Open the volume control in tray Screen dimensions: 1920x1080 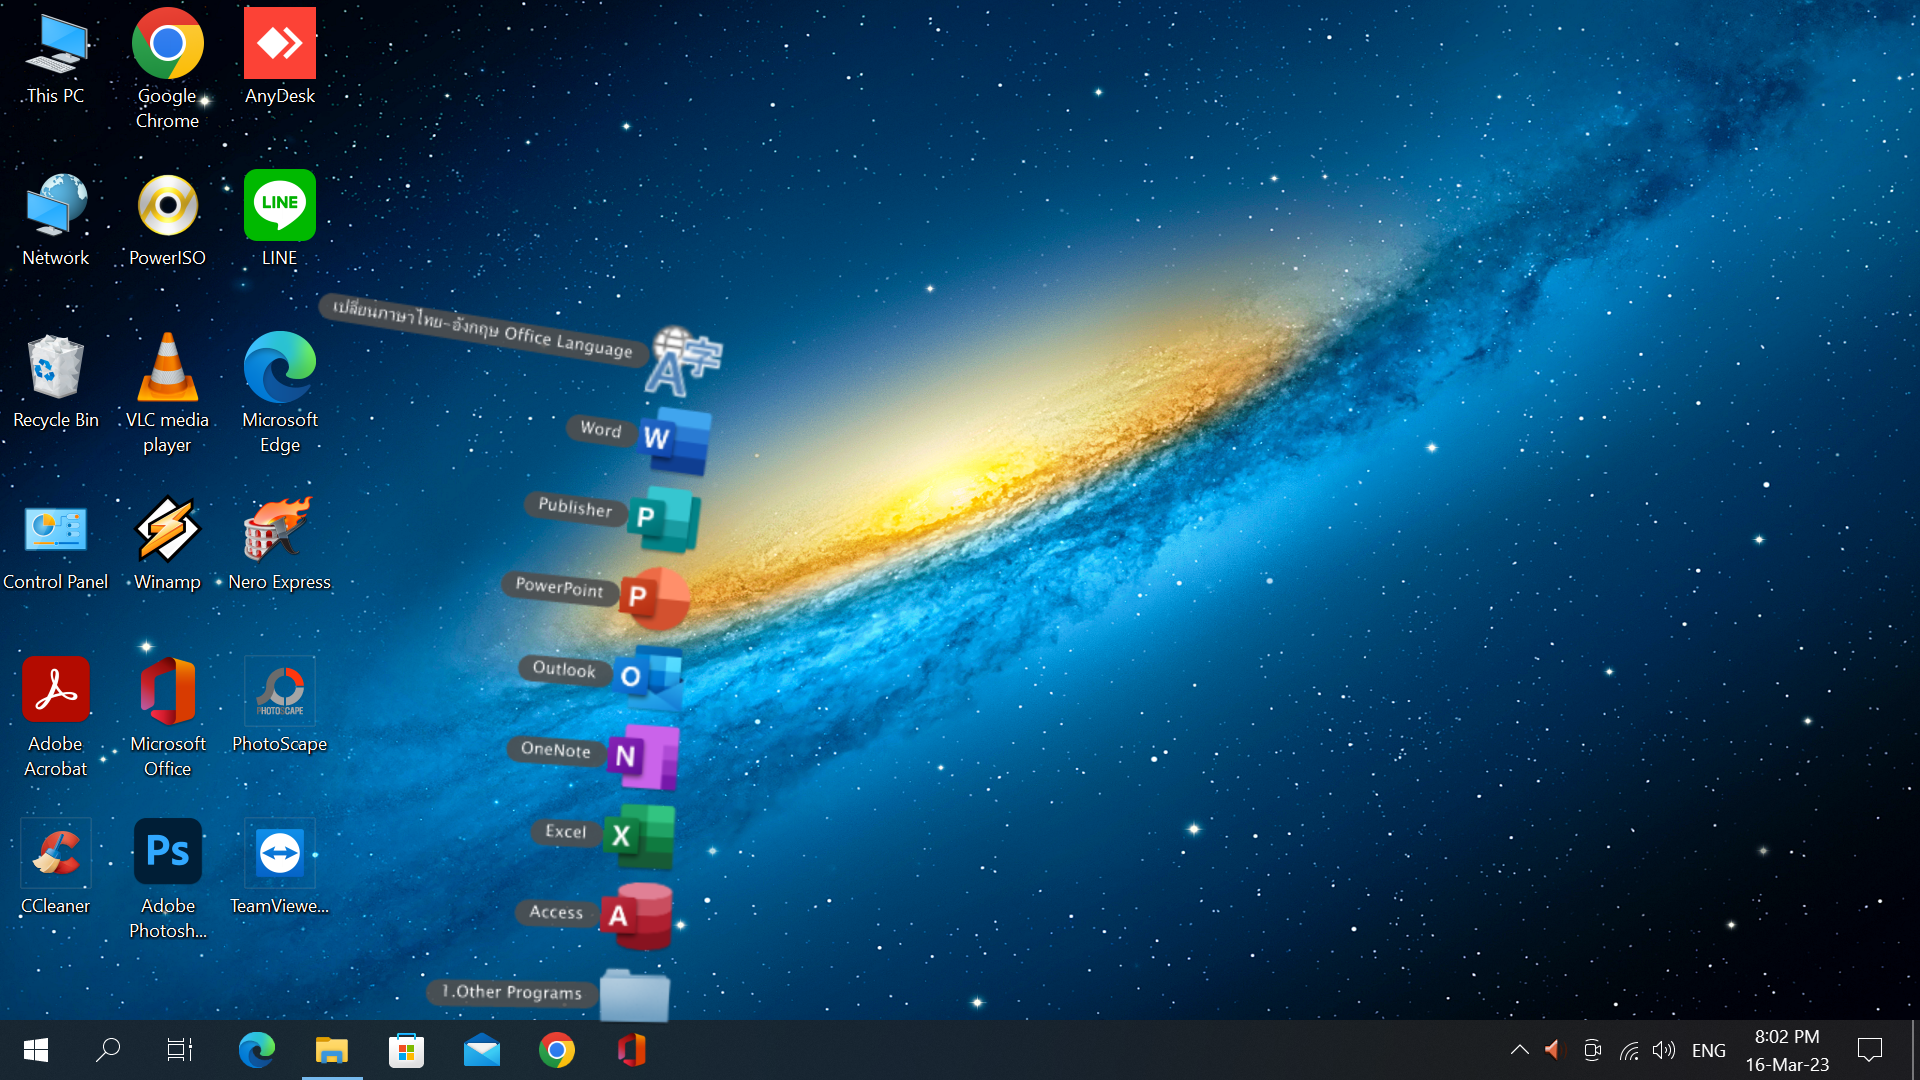pyautogui.click(x=1664, y=1050)
